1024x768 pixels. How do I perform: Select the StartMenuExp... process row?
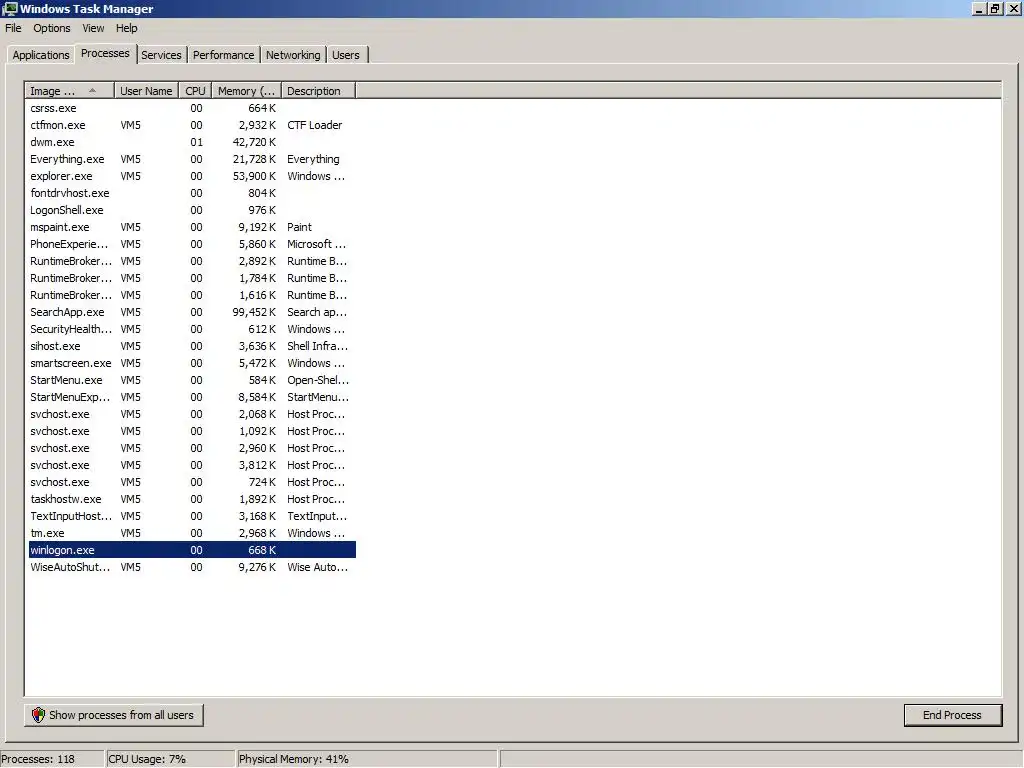pyautogui.click(x=192, y=397)
